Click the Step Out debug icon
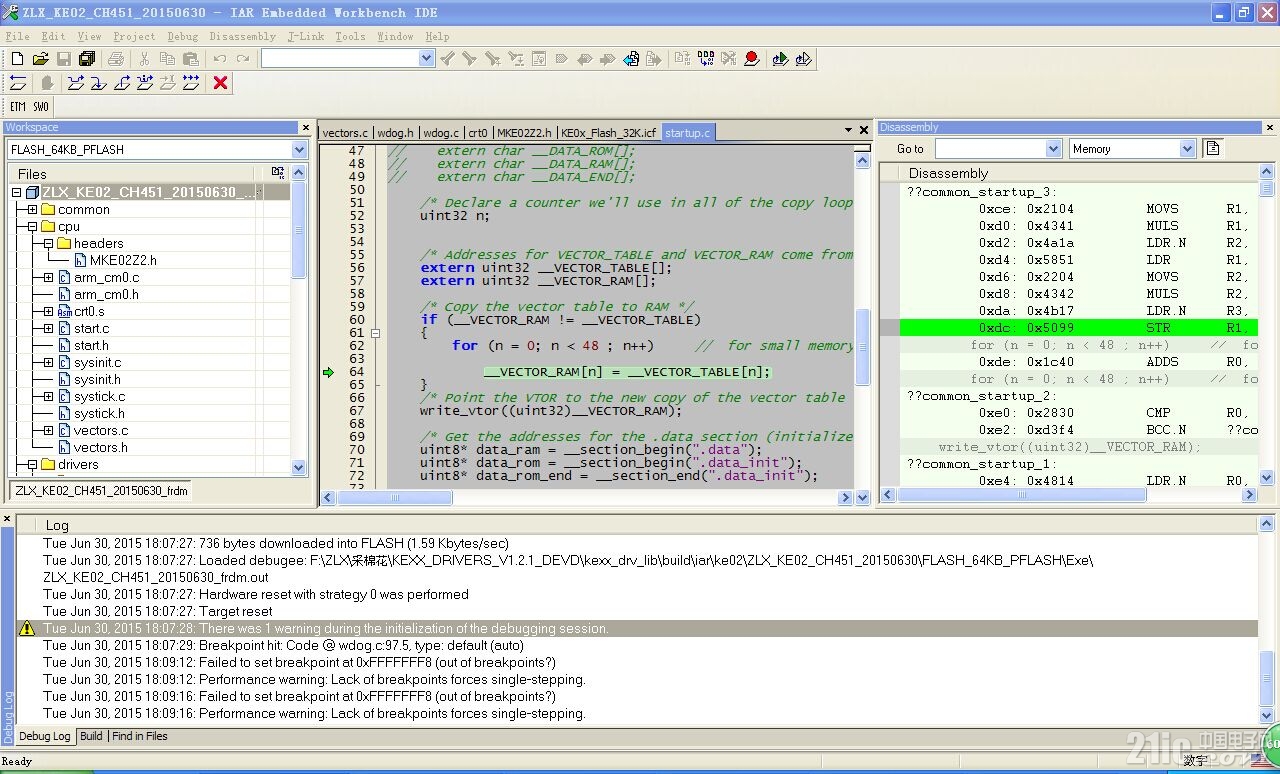 (x=122, y=83)
